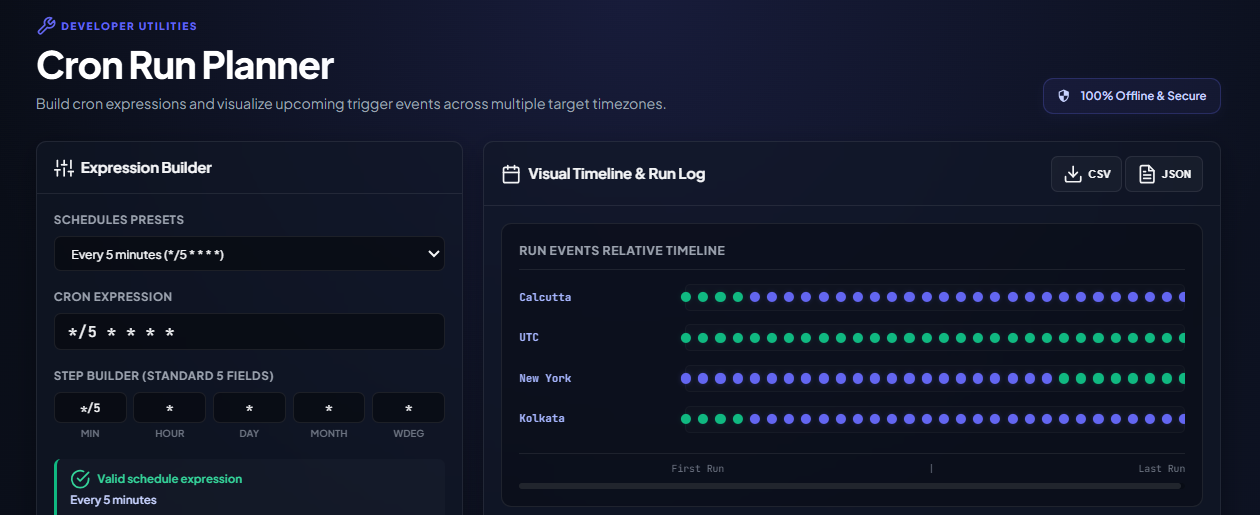Click the dropdown chevron of presets selector
Screen dimensions: 1260x515
(434, 254)
